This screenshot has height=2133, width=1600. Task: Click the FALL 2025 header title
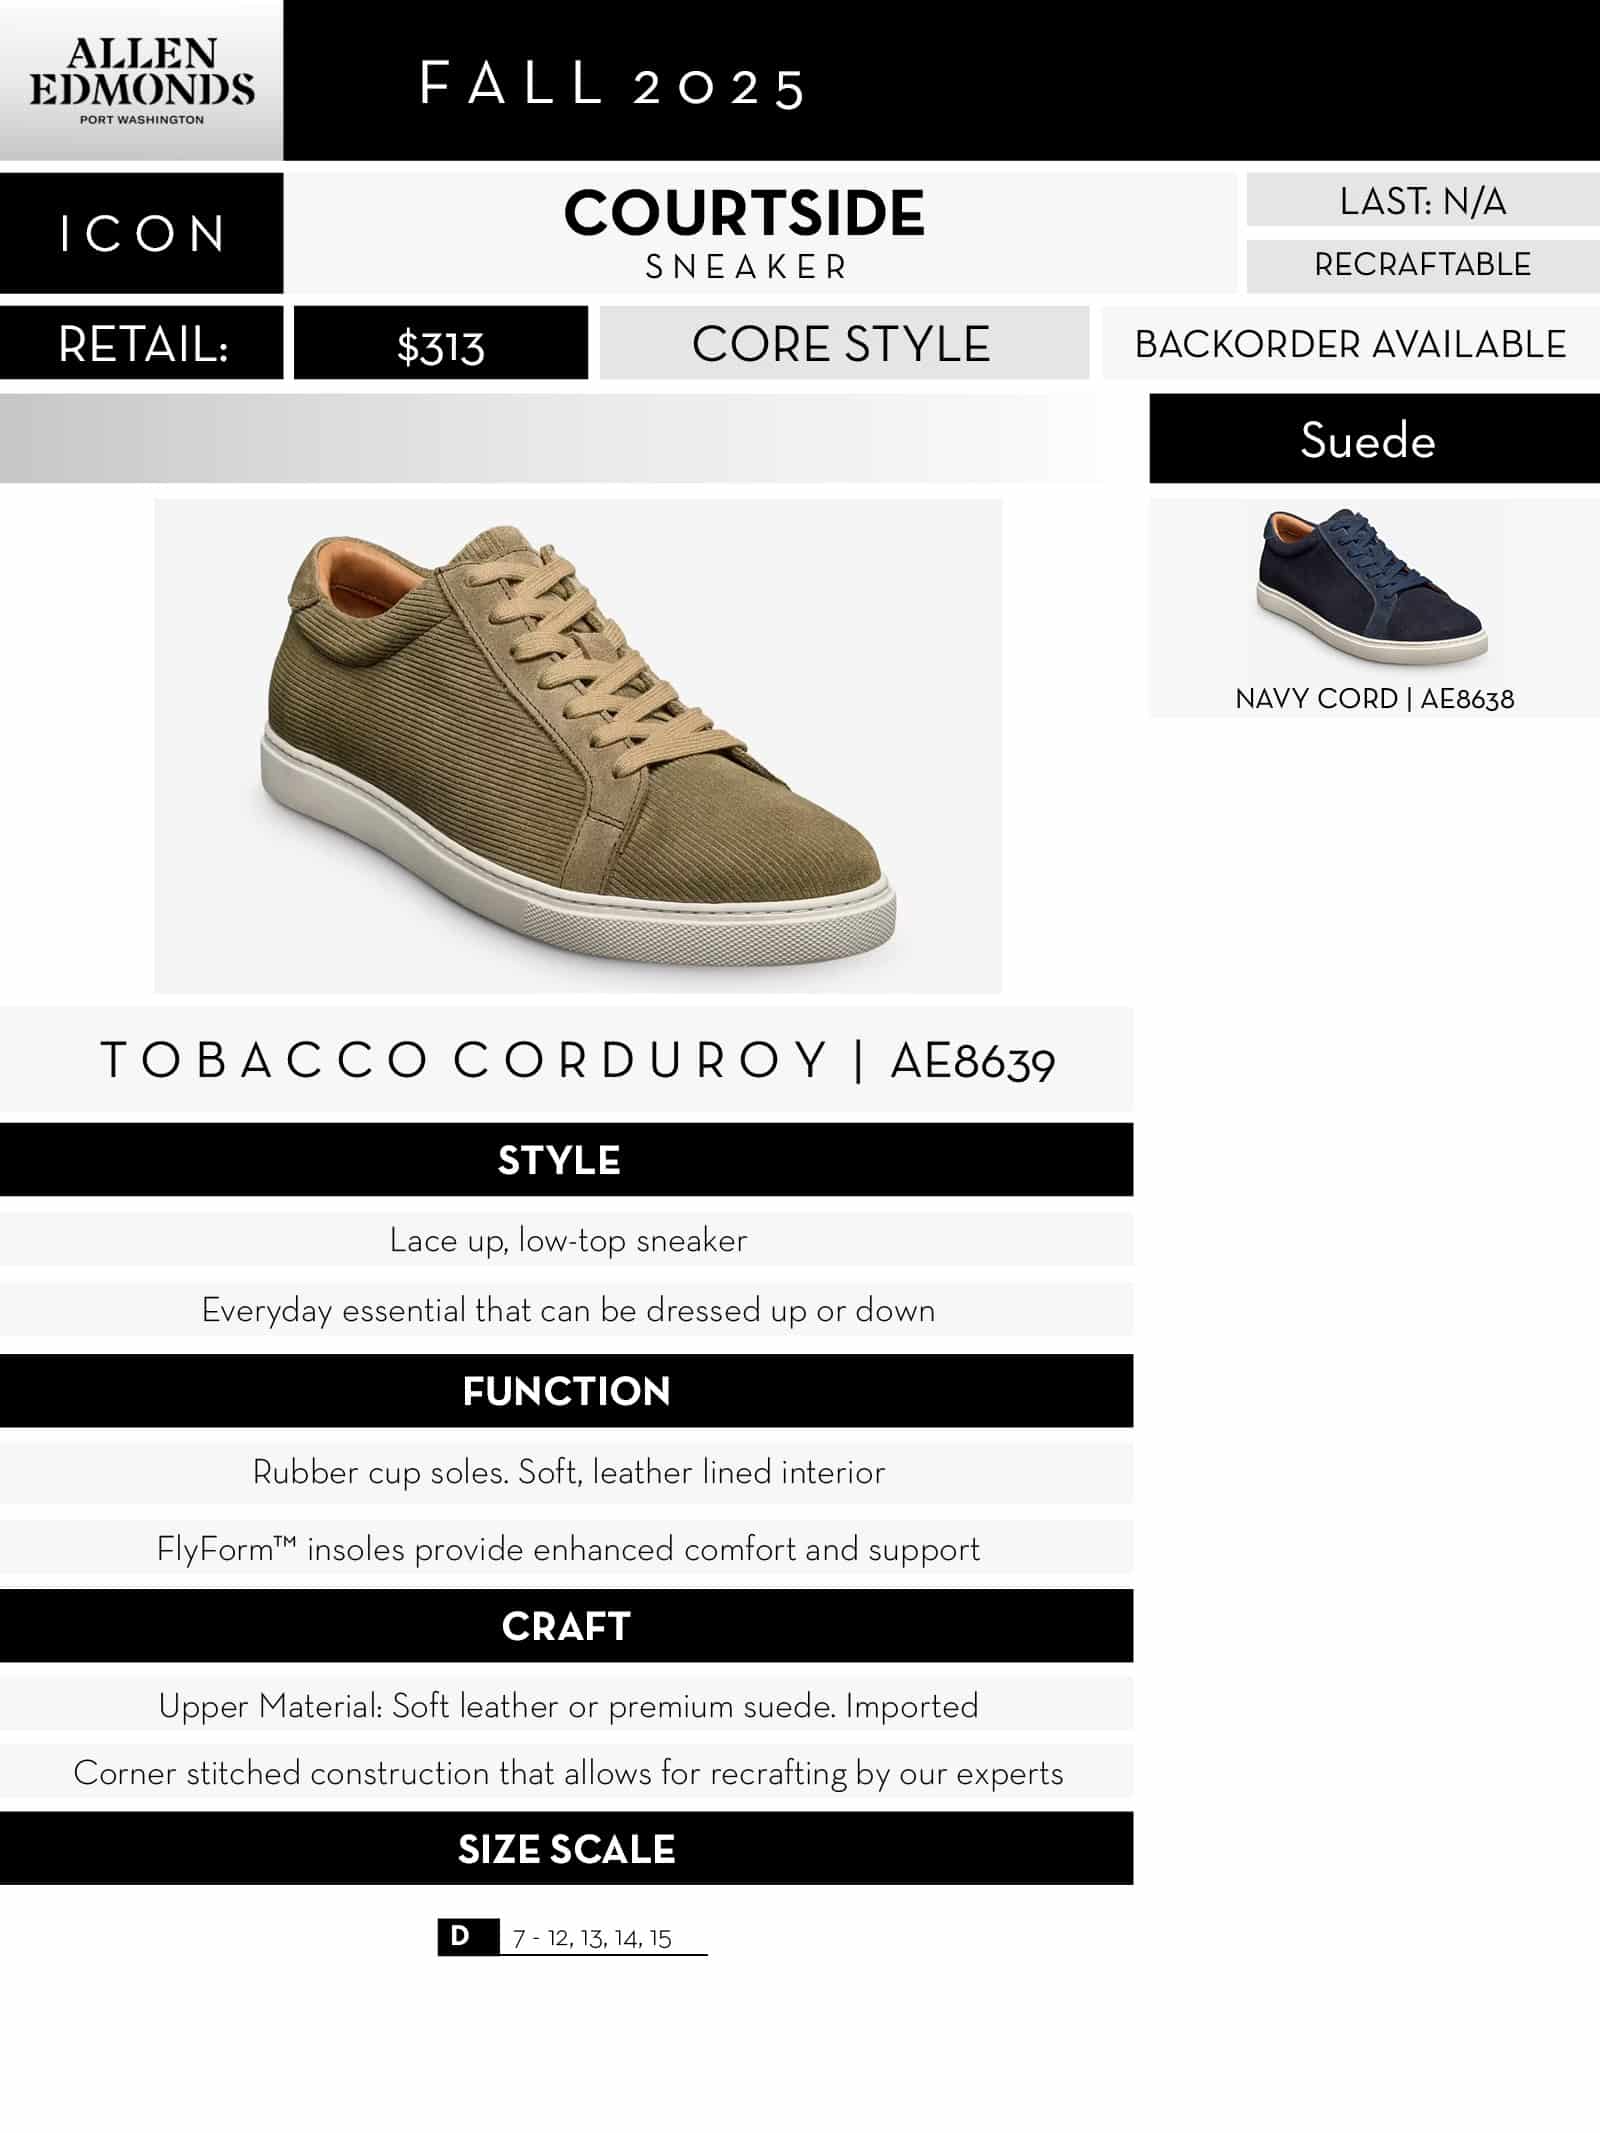(x=611, y=85)
